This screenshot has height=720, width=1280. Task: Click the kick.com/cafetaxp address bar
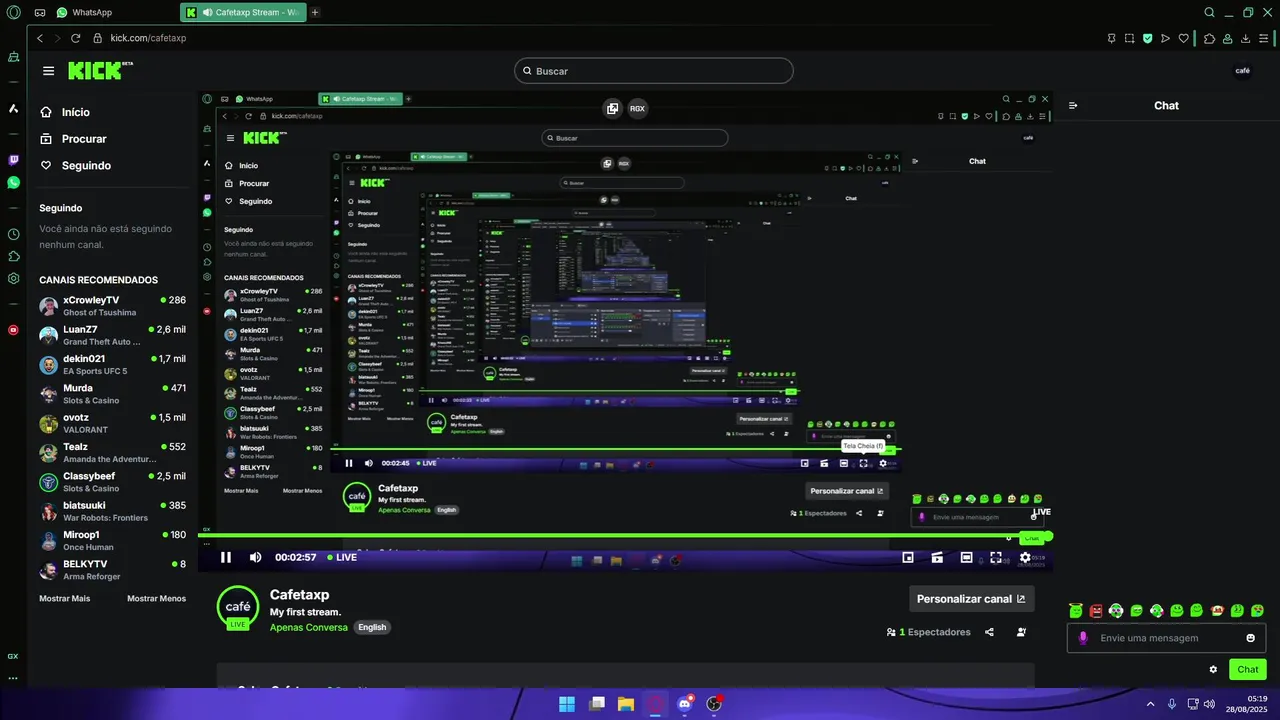coord(148,38)
